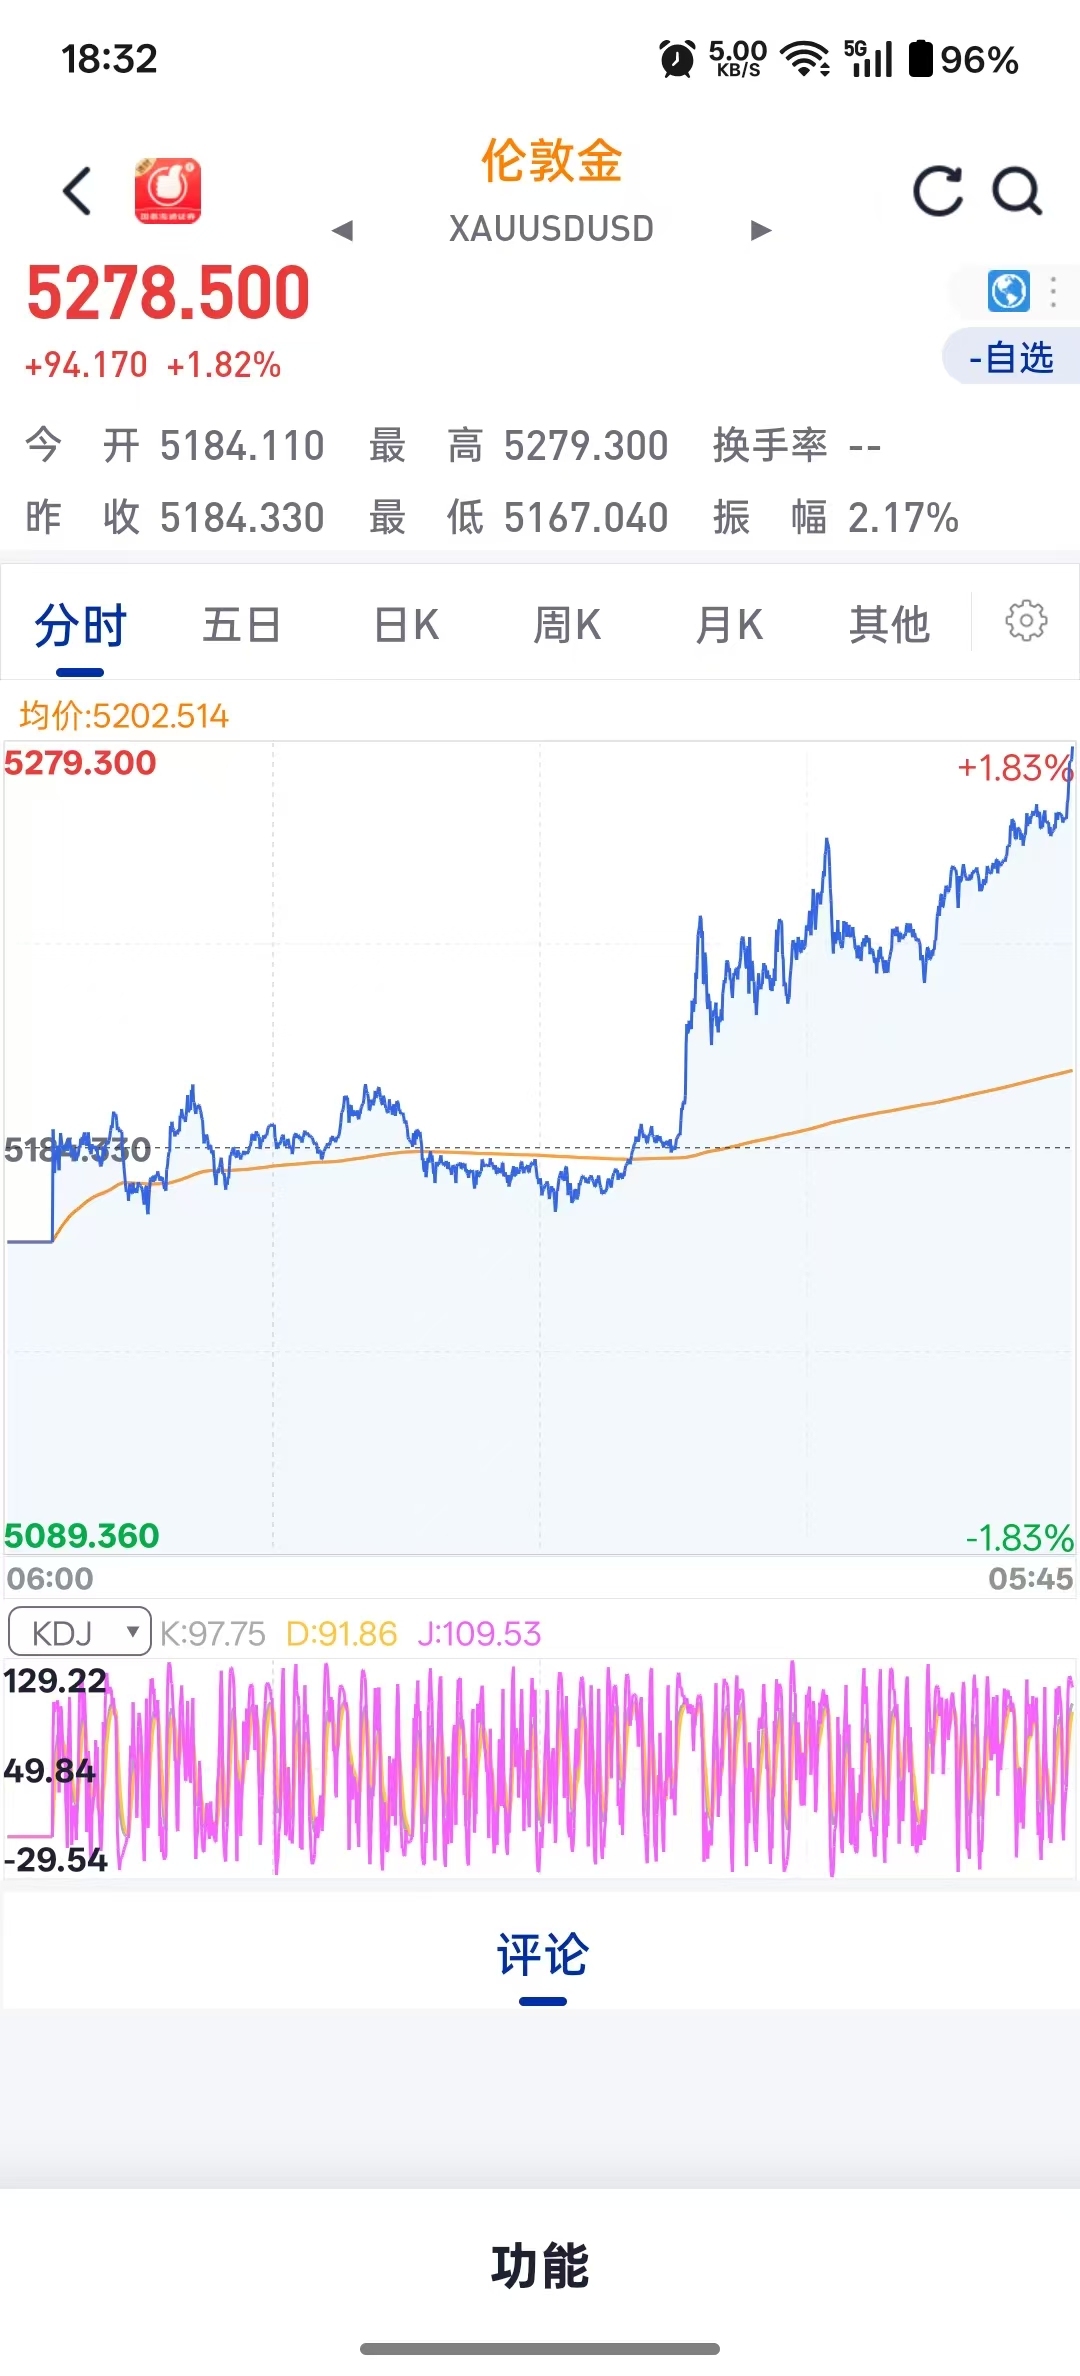Open the 评论 comments tab
Screen dimensions: 1080x2376
click(542, 1955)
